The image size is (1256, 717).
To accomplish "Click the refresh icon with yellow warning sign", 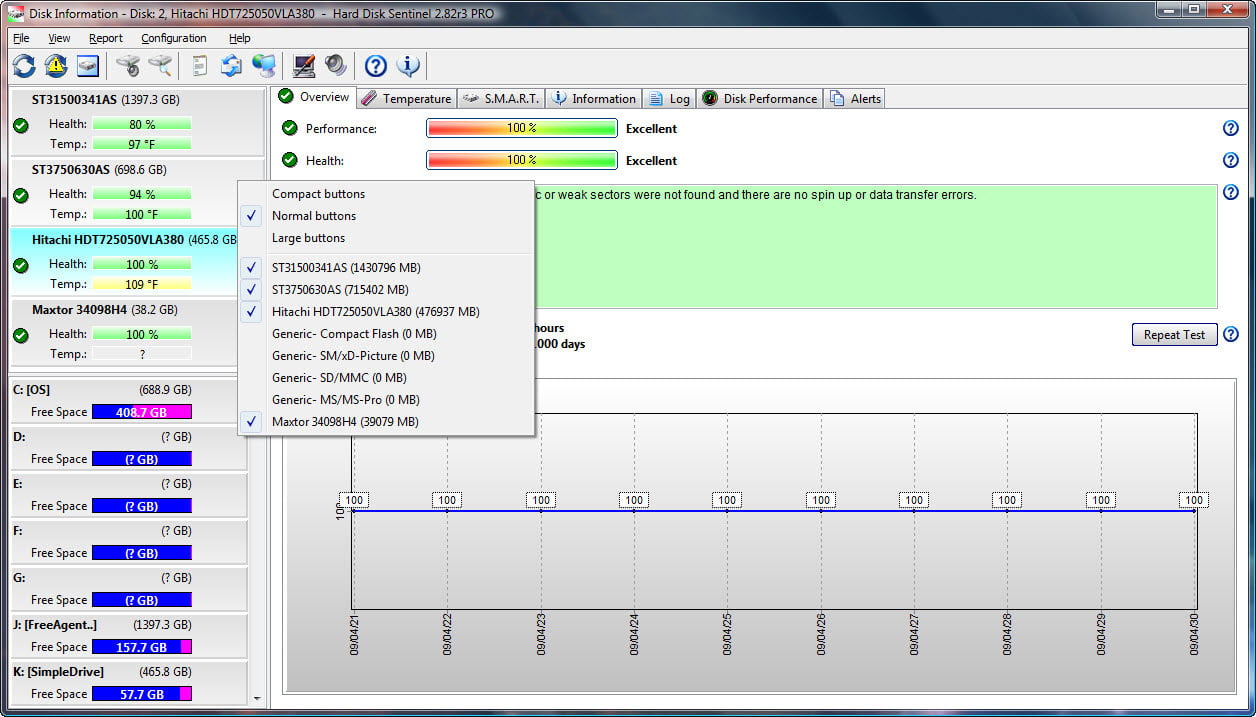I will (56, 66).
